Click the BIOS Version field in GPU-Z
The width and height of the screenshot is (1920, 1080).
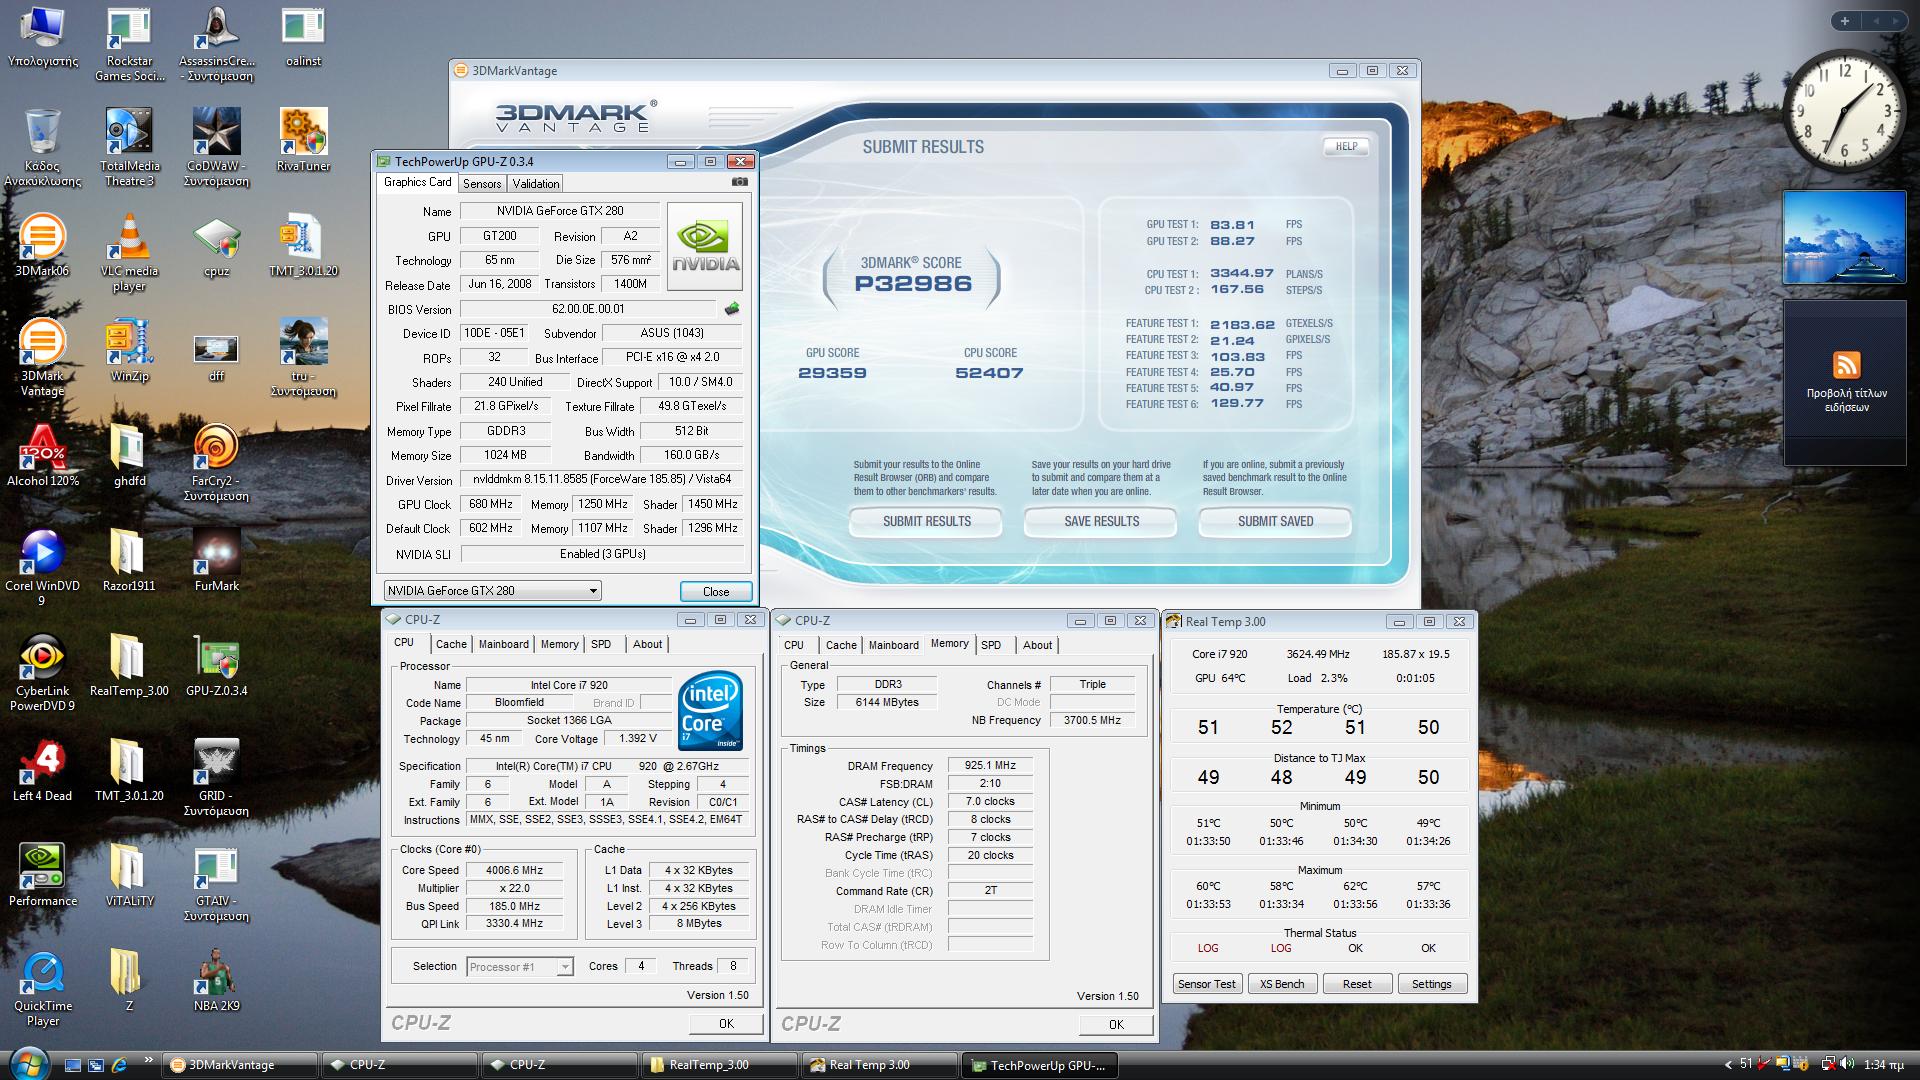pyautogui.click(x=588, y=309)
